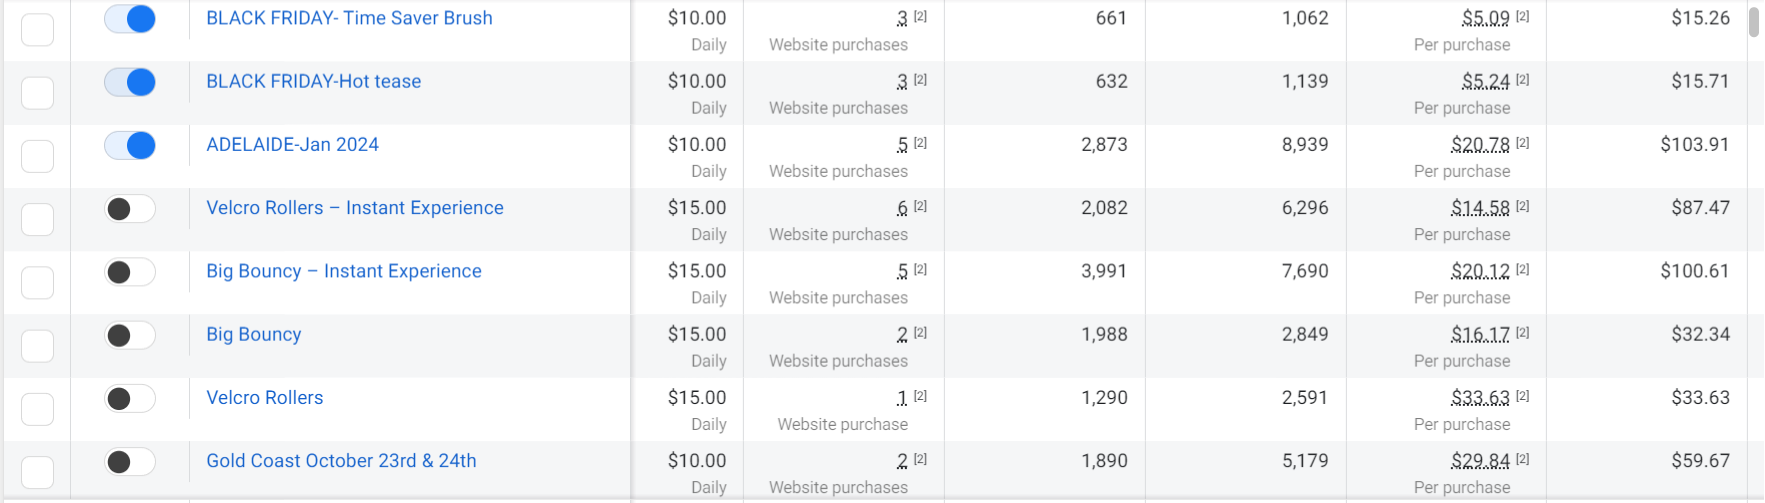Turn on Gold Coast October 23rd & 24th toggle
The height and width of the screenshot is (503, 1765).
pyautogui.click(x=130, y=462)
